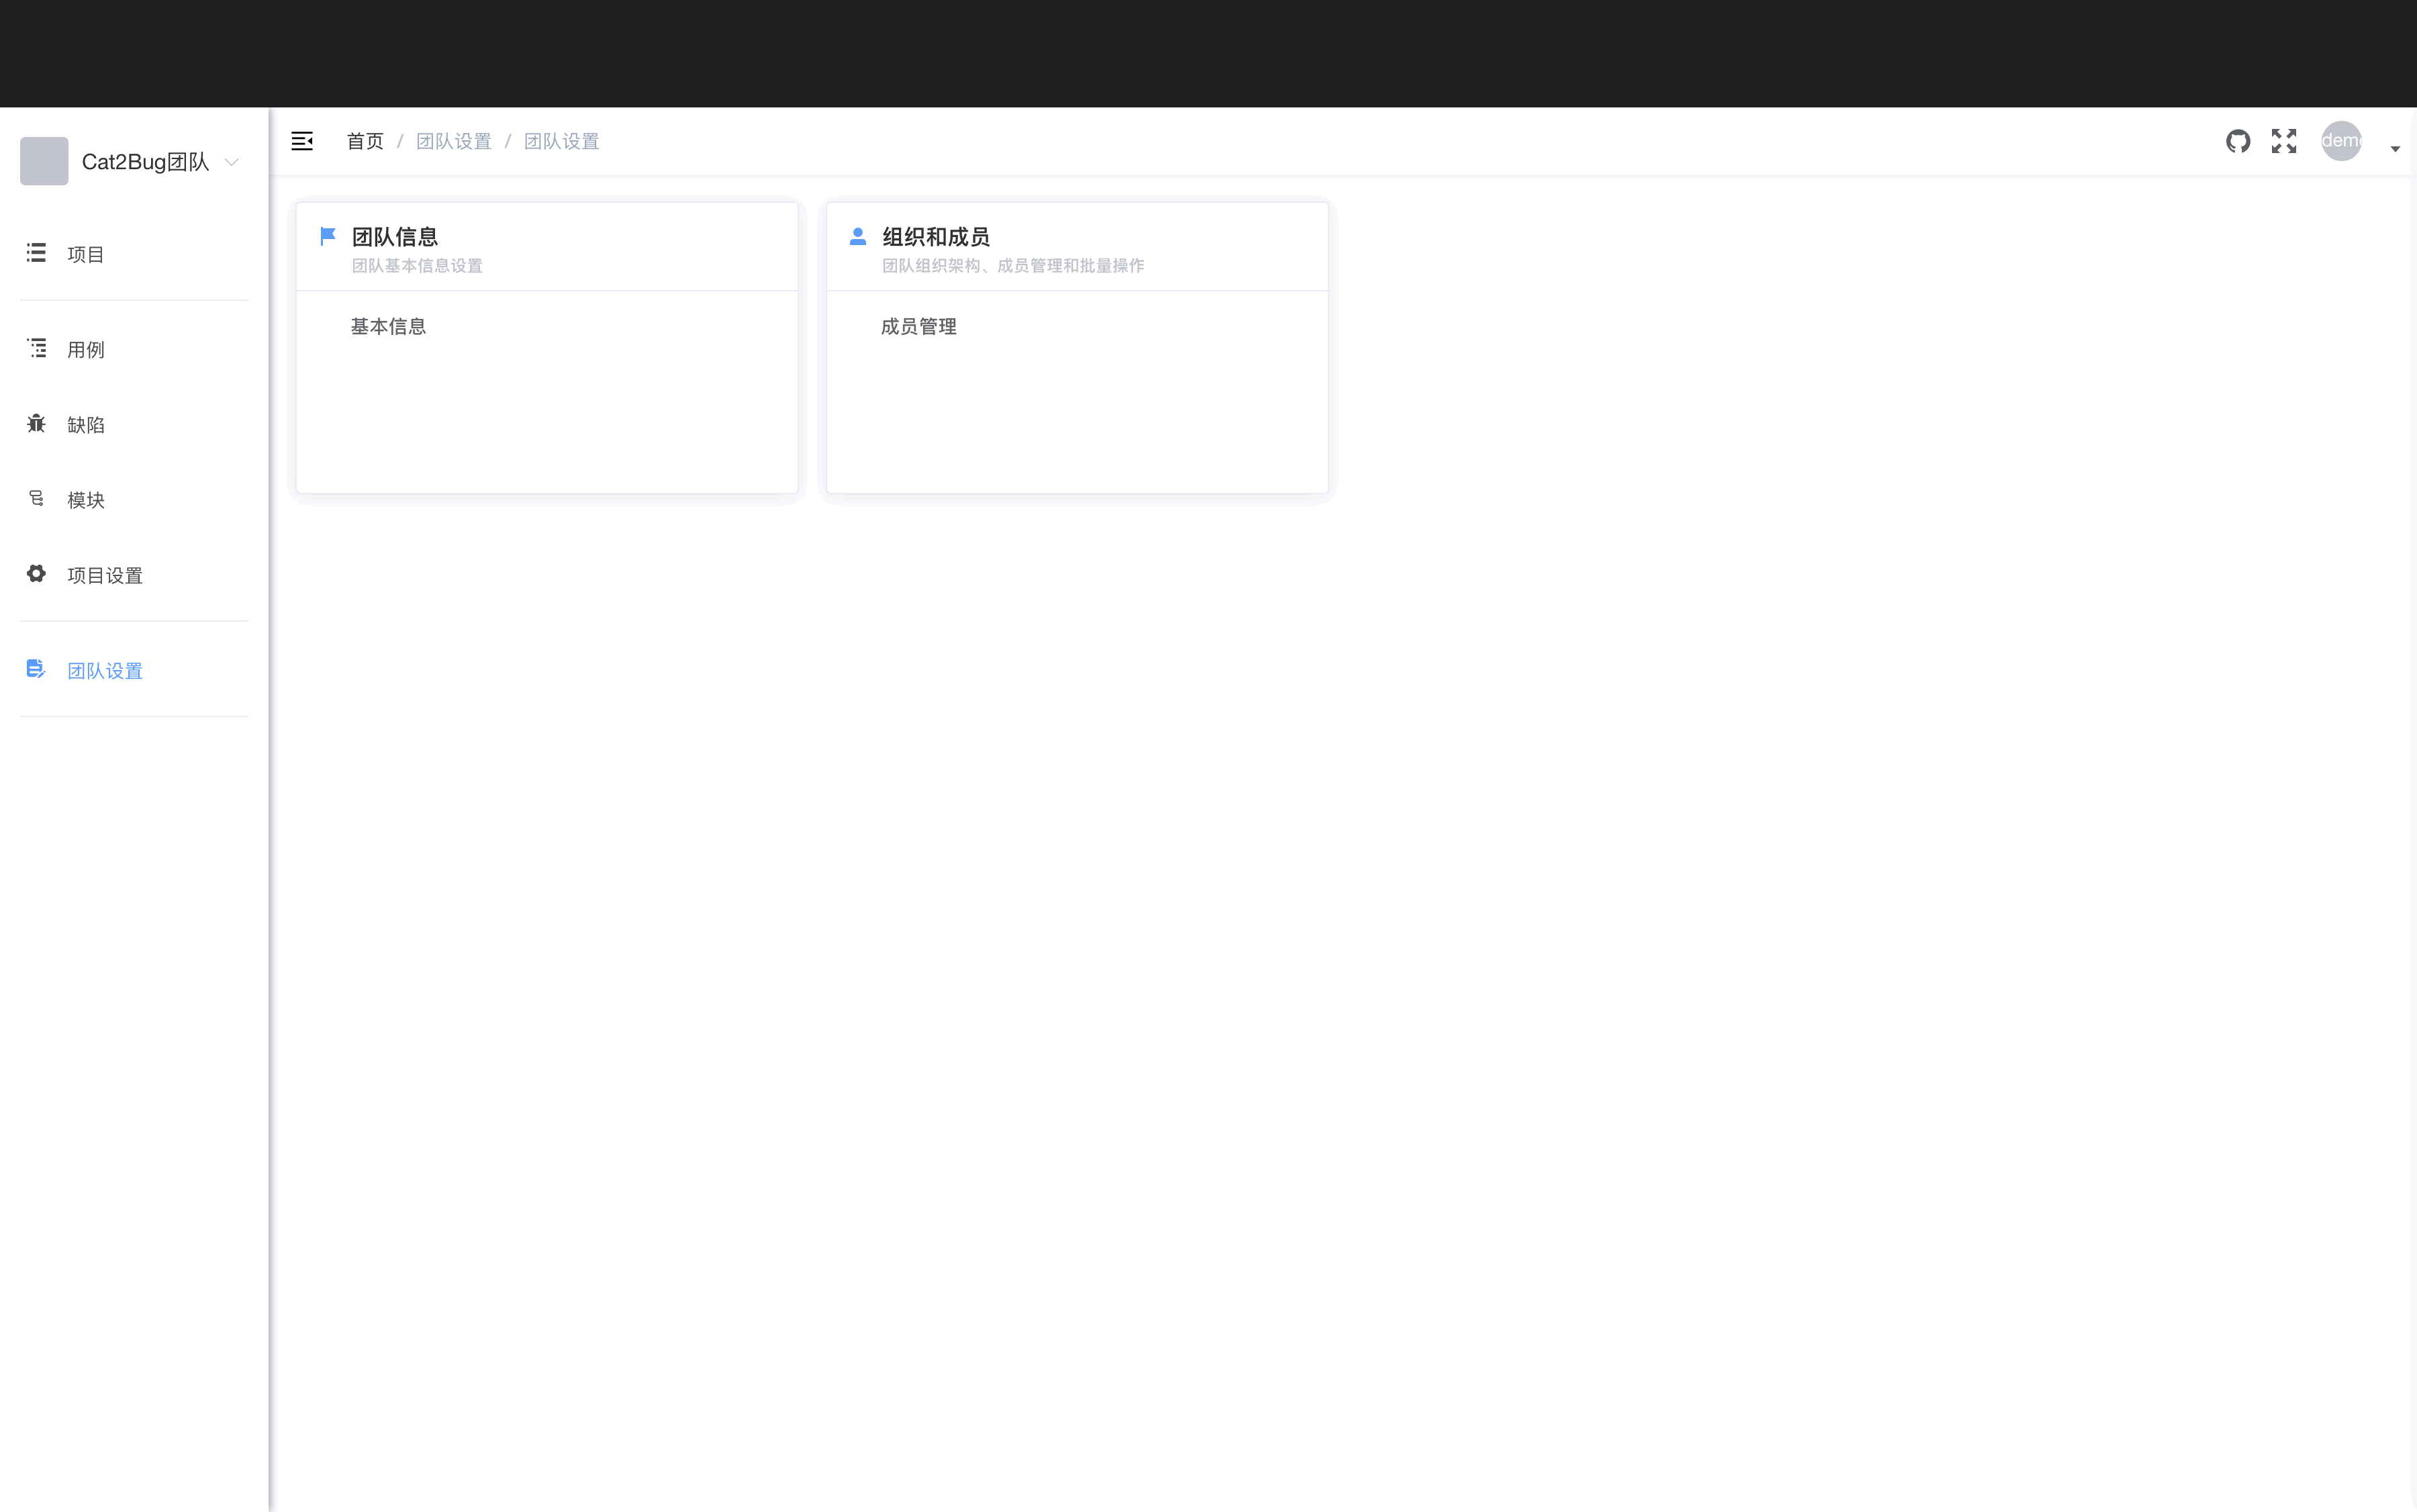Open the 基本信息 settings link
The height and width of the screenshot is (1512, 2417).
pos(389,326)
